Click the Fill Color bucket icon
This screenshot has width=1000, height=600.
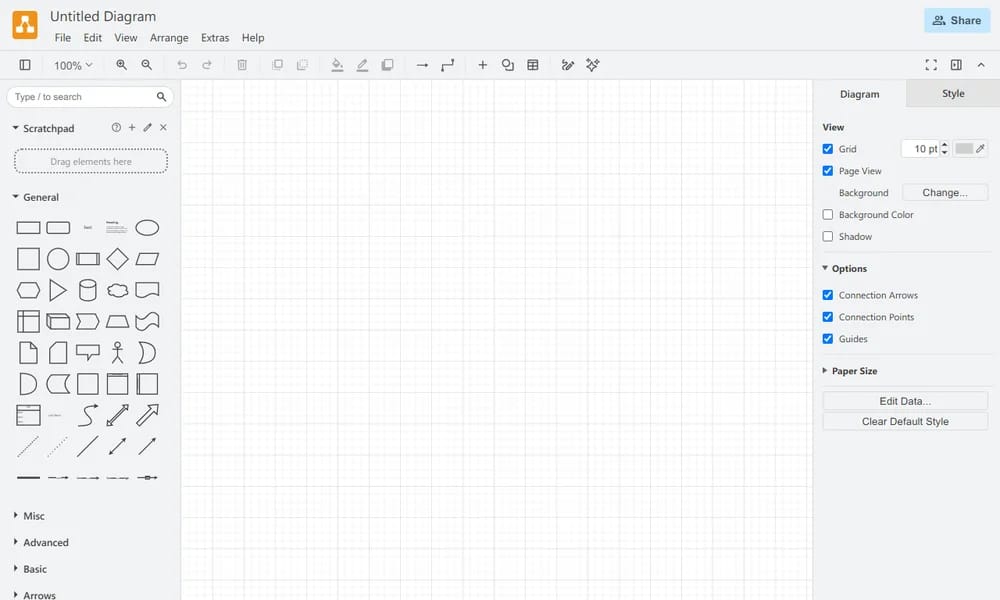tap(337, 65)
